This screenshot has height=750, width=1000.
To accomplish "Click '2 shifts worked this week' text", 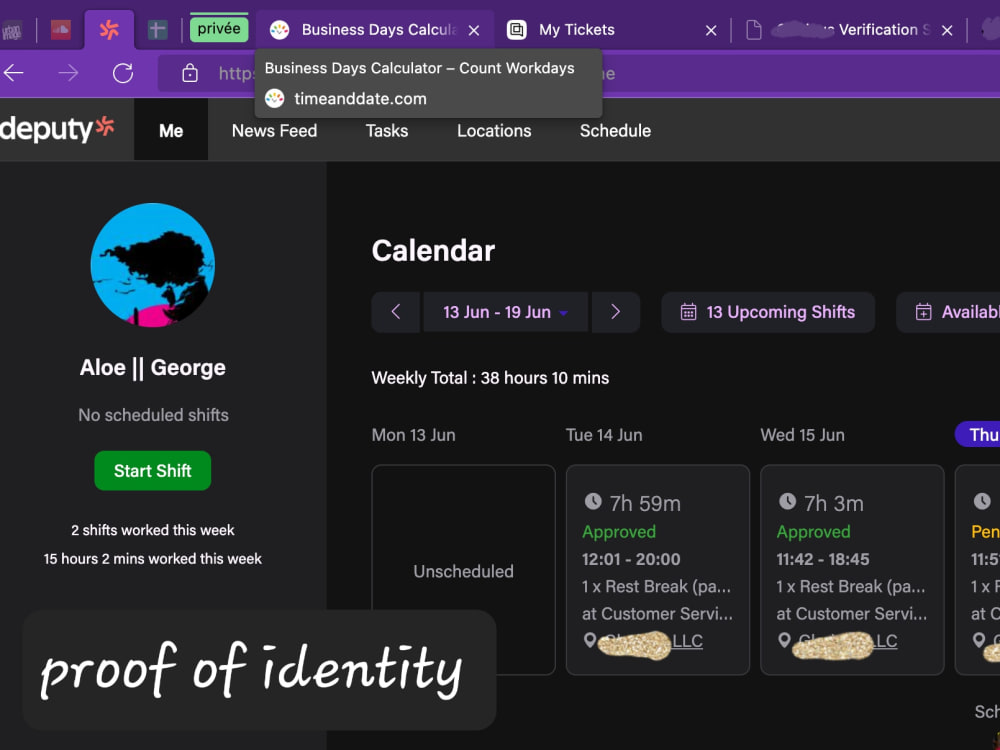I will 152,530.
